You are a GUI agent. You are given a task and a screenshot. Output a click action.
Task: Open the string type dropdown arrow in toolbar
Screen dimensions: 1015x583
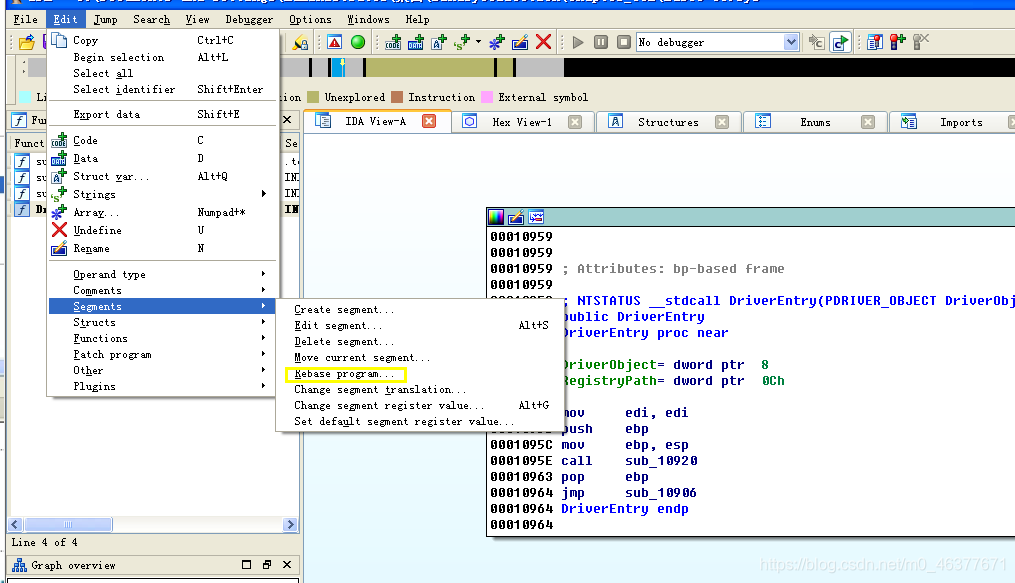coord(478,42)
